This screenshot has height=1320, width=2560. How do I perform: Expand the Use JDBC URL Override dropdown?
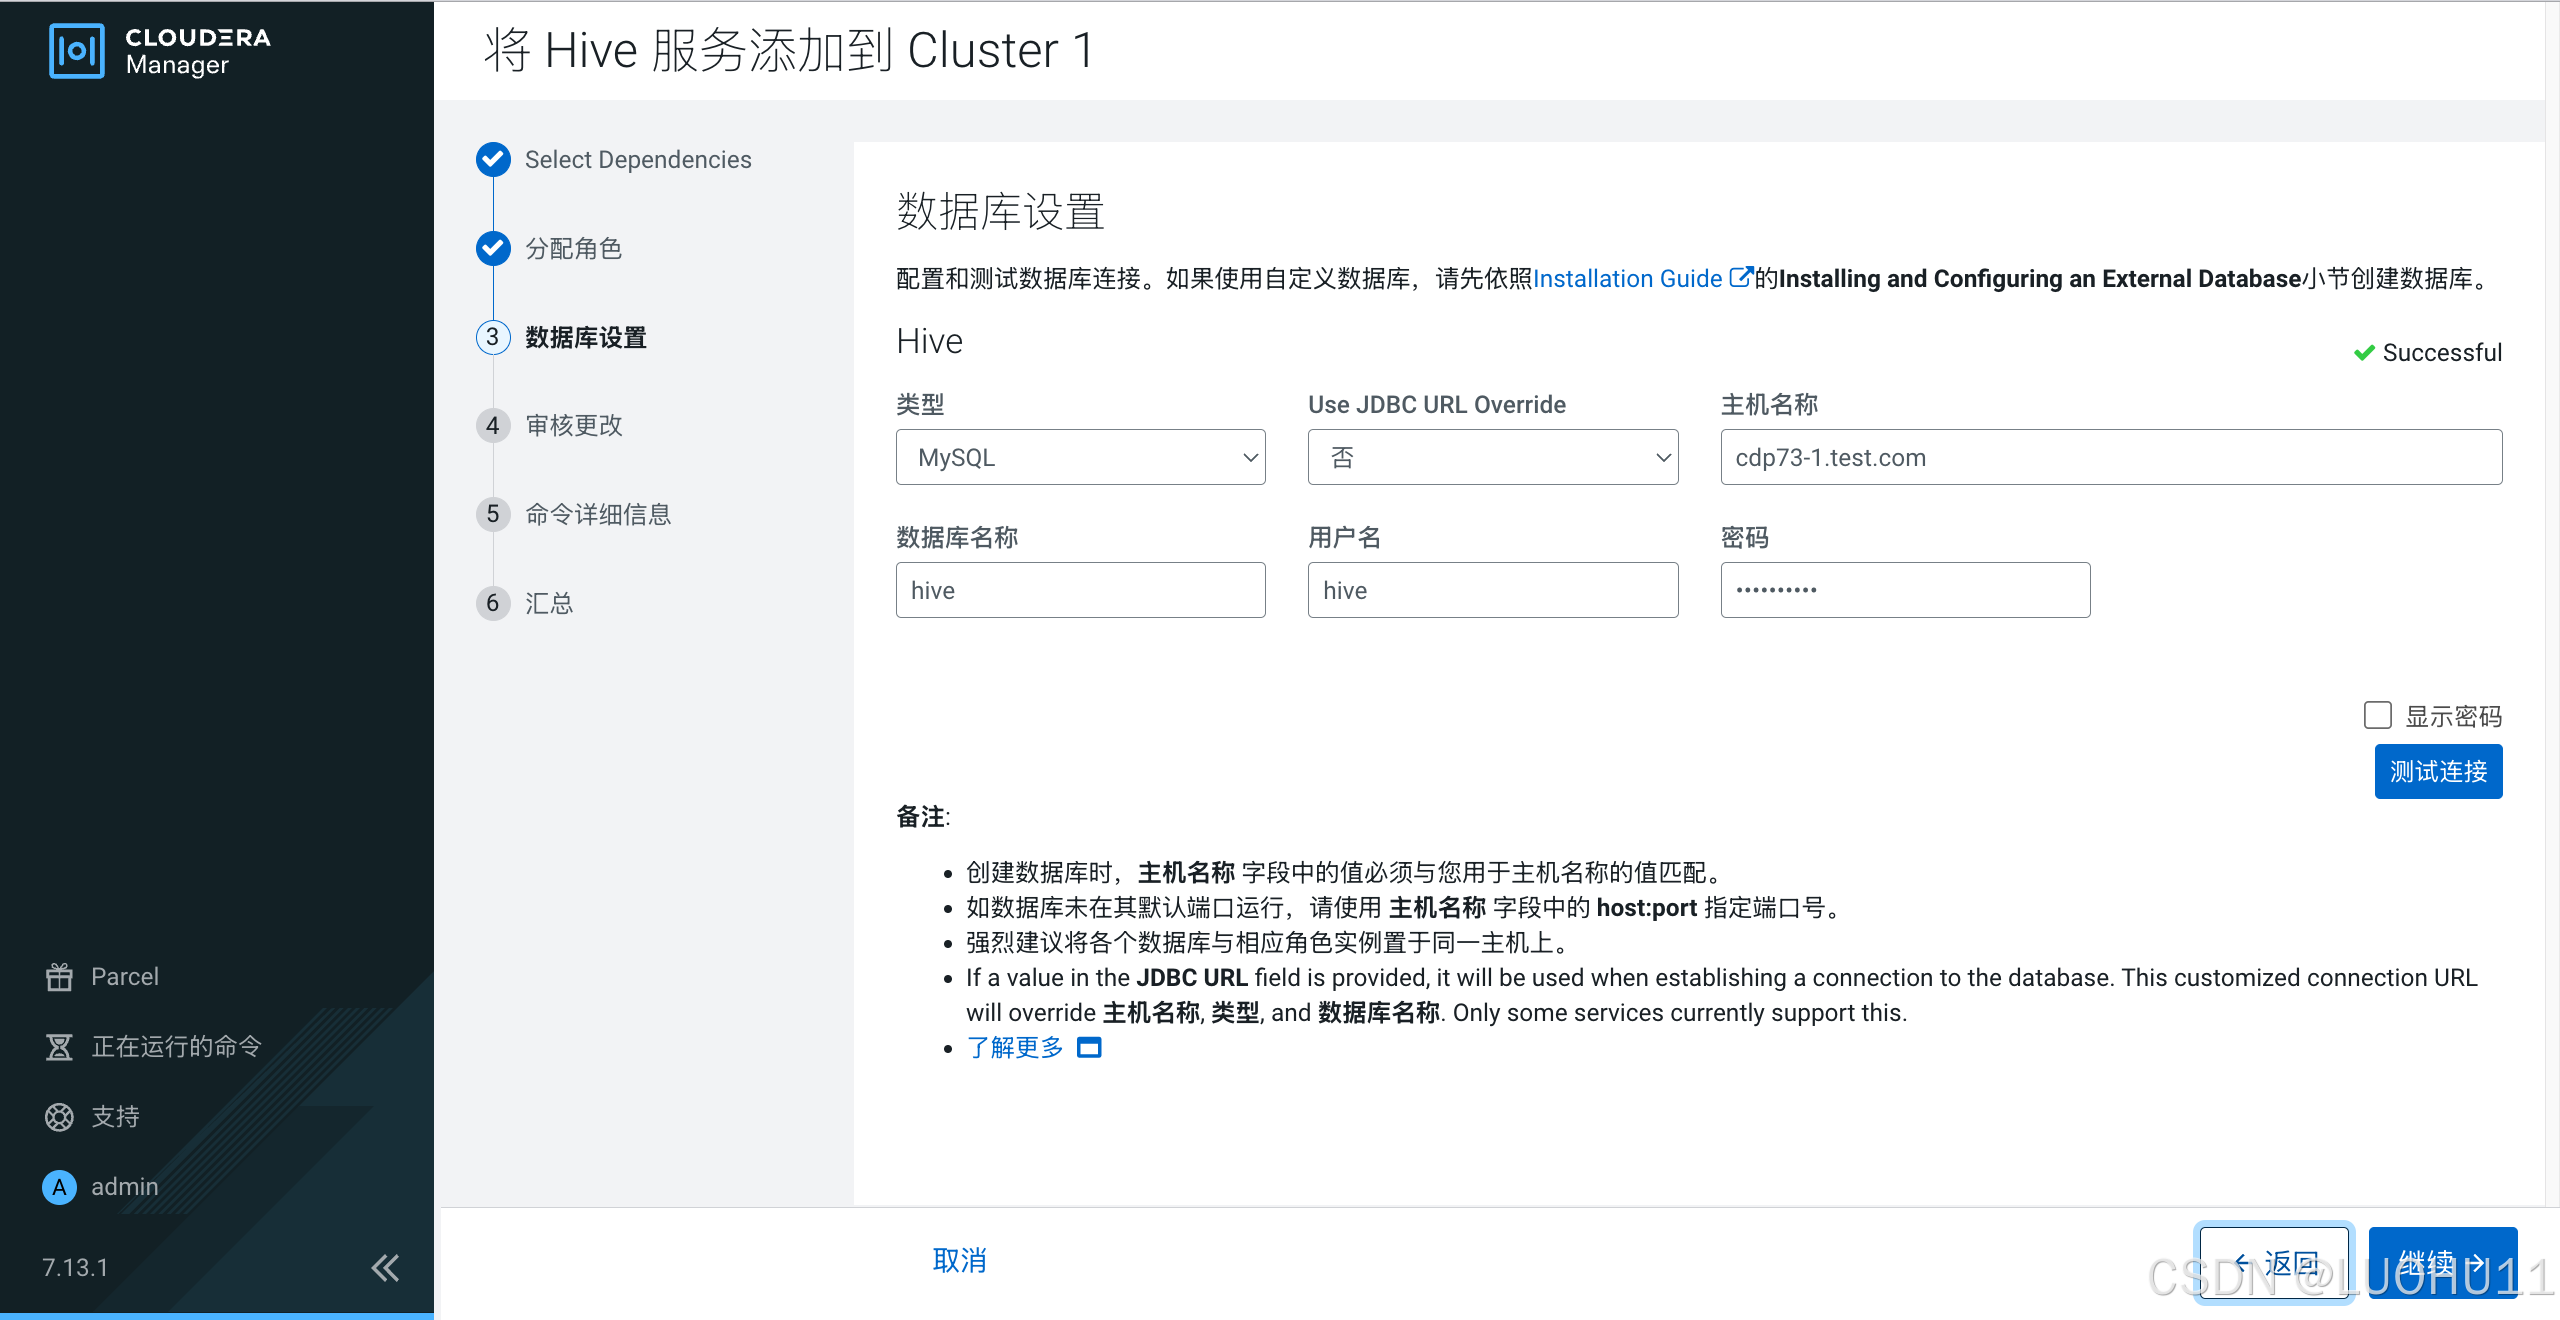click(x=1492, y=457)
